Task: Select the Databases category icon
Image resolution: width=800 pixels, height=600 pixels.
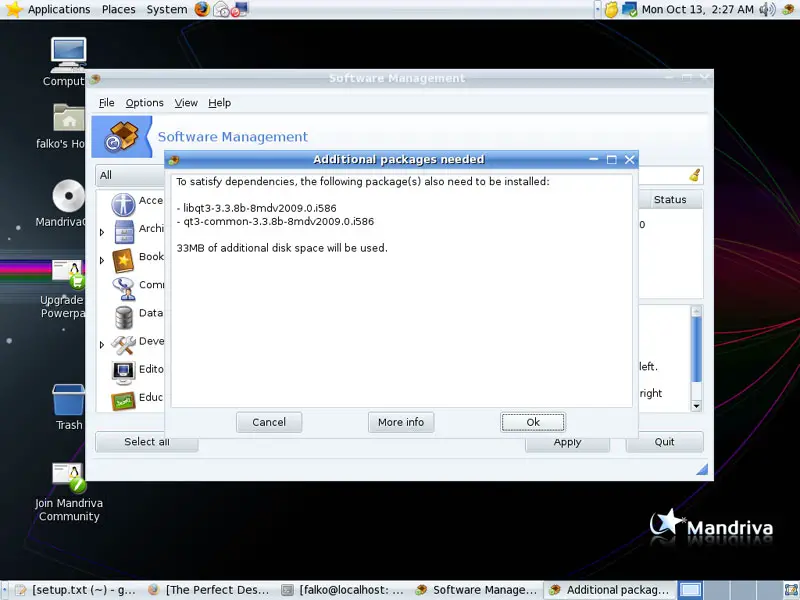Action: pyautogui.click(x=123, y=317)
